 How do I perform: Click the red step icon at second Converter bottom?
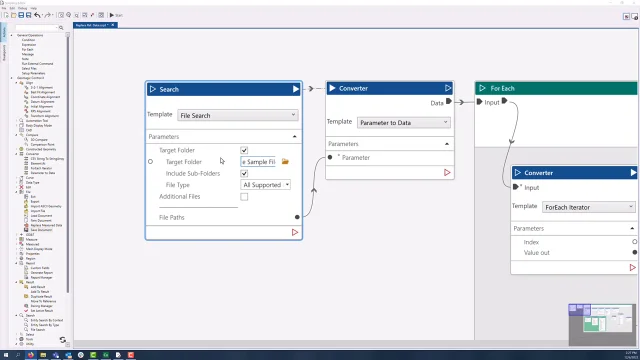(x=632, y=268)
